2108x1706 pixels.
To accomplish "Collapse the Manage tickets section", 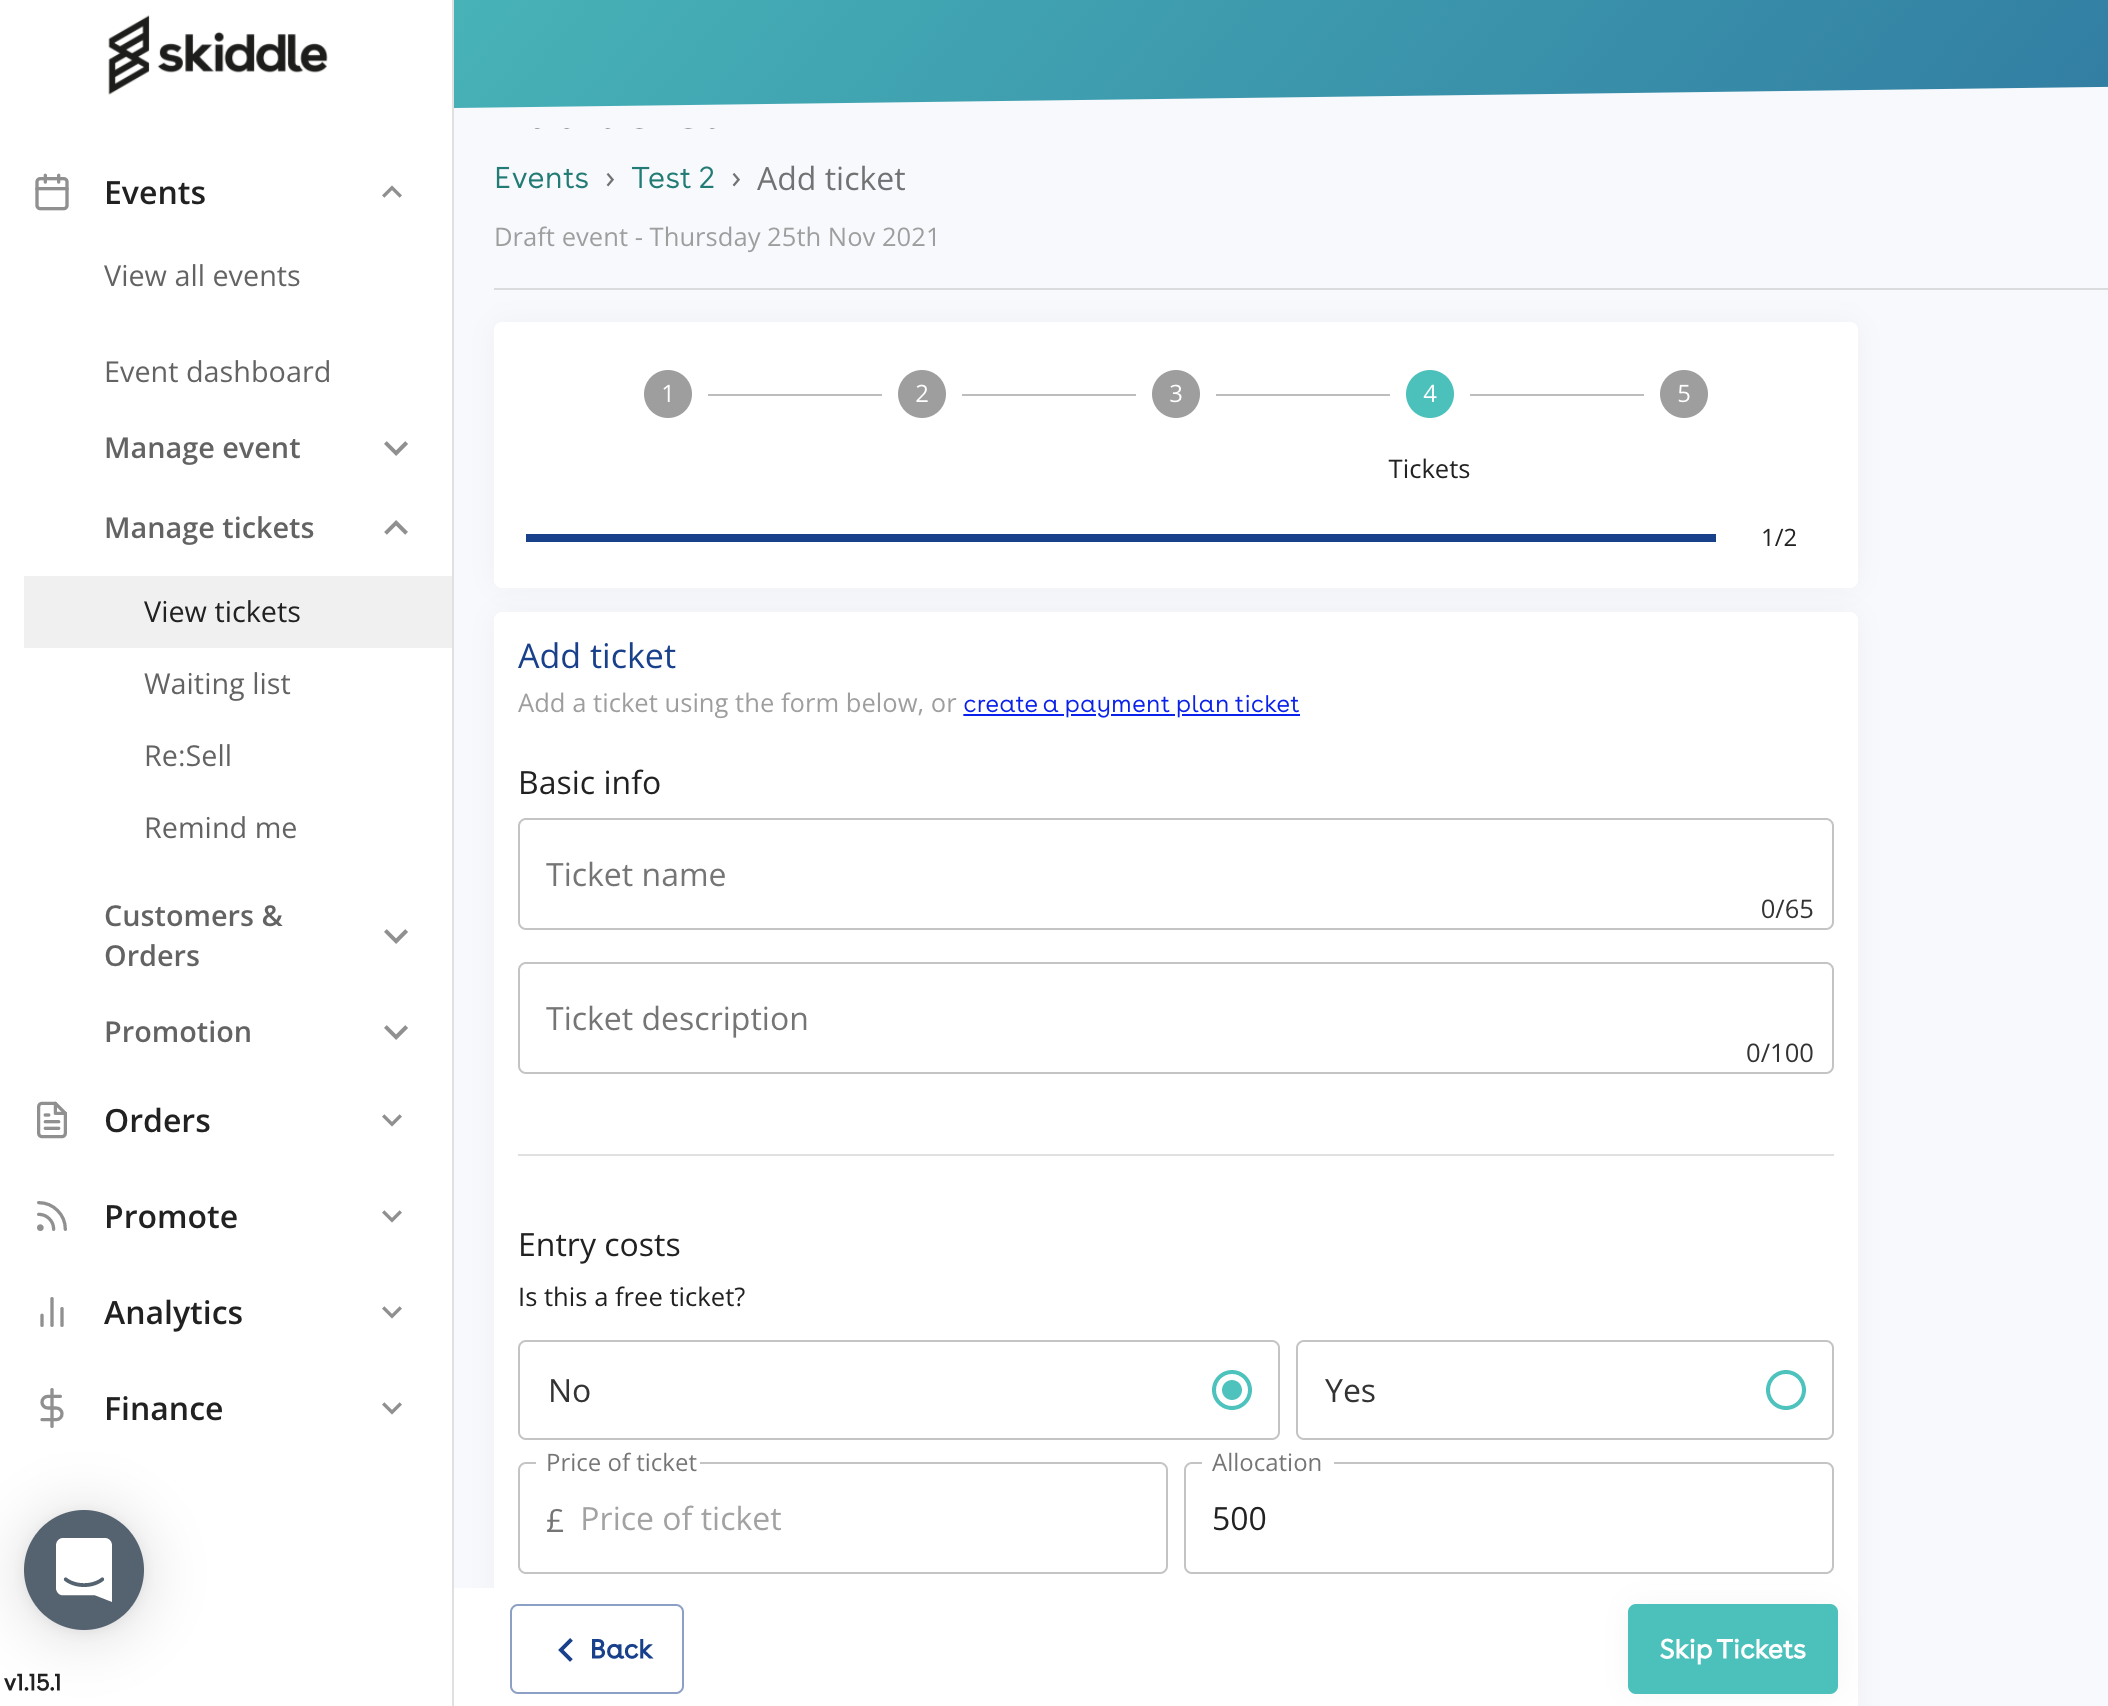I will click(x=396, y=528).
